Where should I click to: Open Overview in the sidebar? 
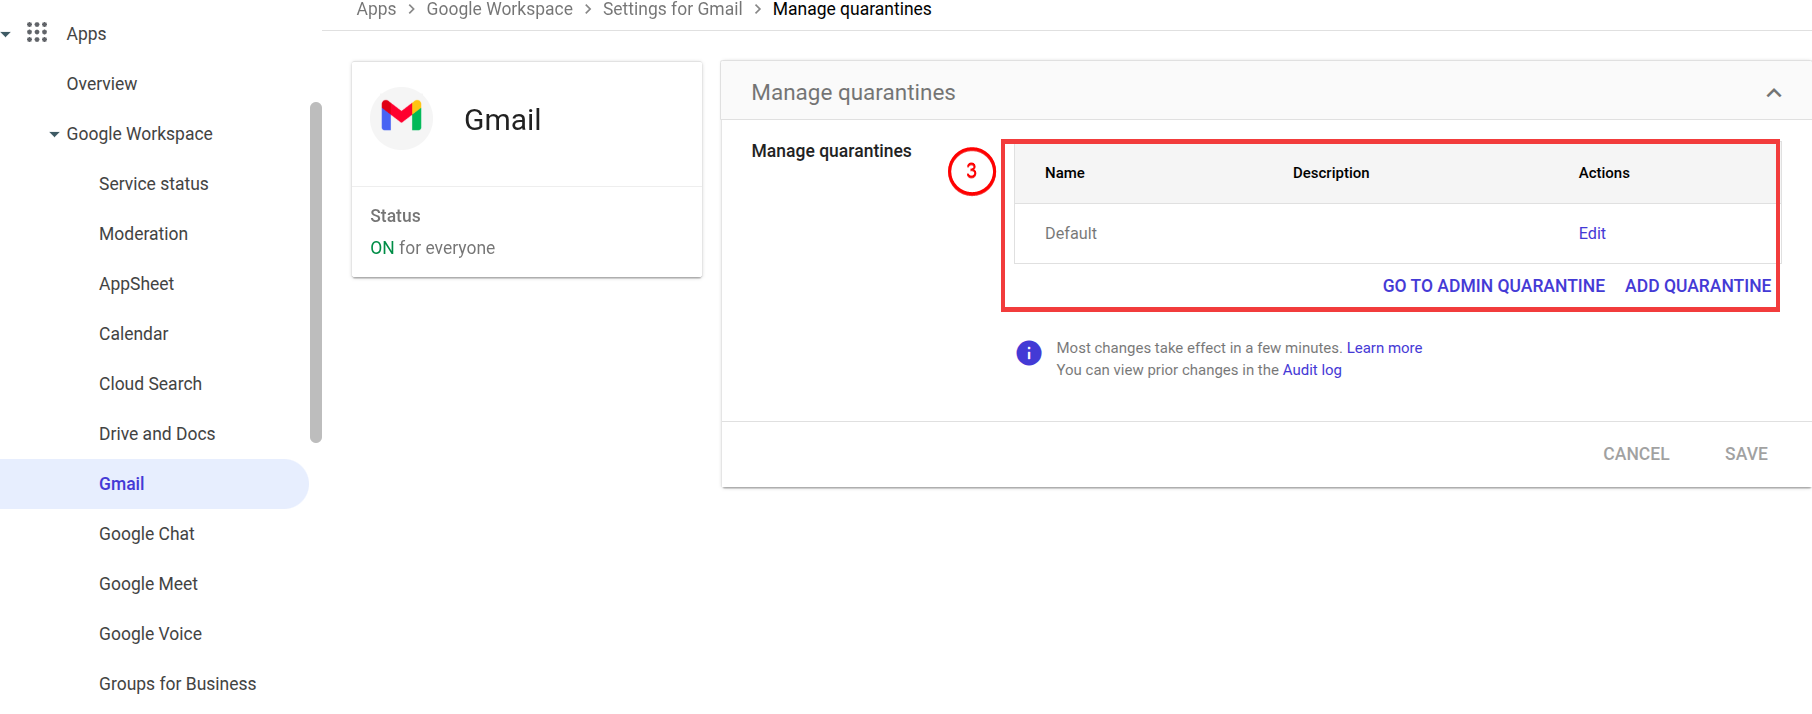coord(102,84)
